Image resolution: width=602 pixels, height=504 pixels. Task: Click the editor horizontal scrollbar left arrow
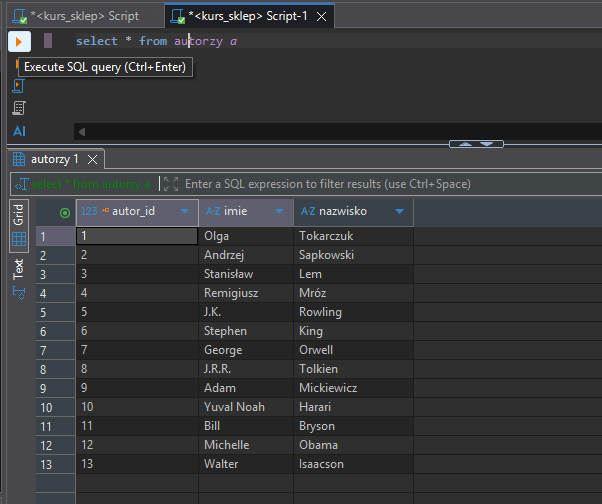(81, 131)
